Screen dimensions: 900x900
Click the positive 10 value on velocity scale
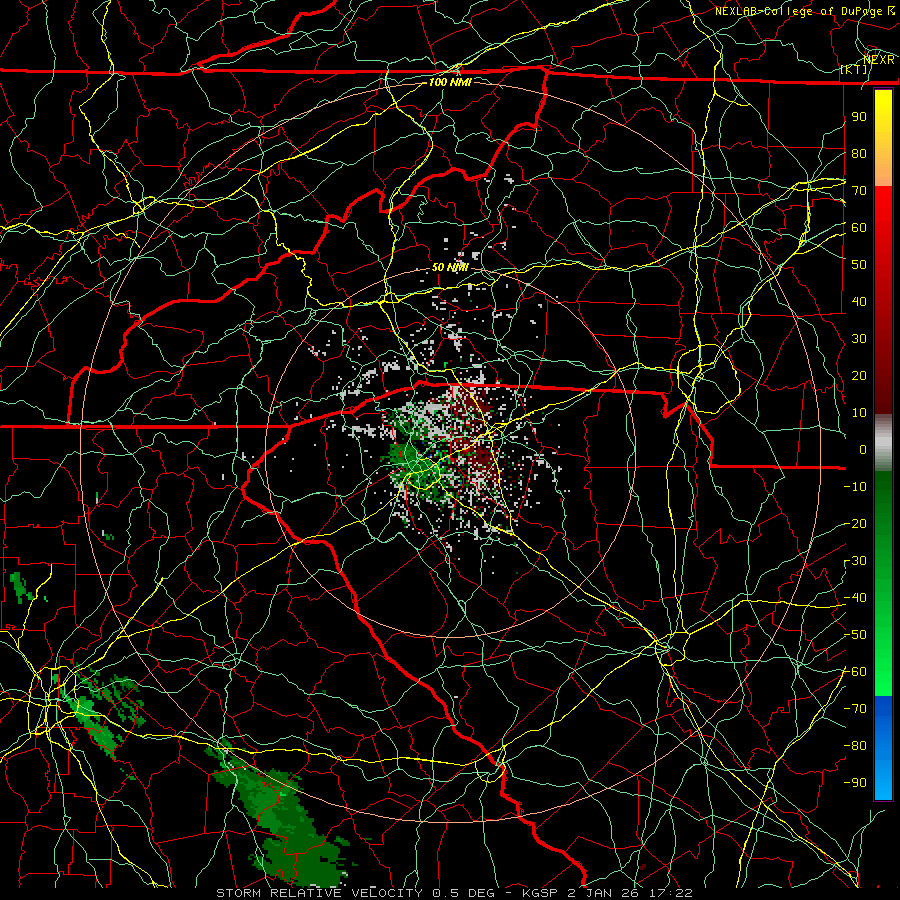click(x=859, y=413)
